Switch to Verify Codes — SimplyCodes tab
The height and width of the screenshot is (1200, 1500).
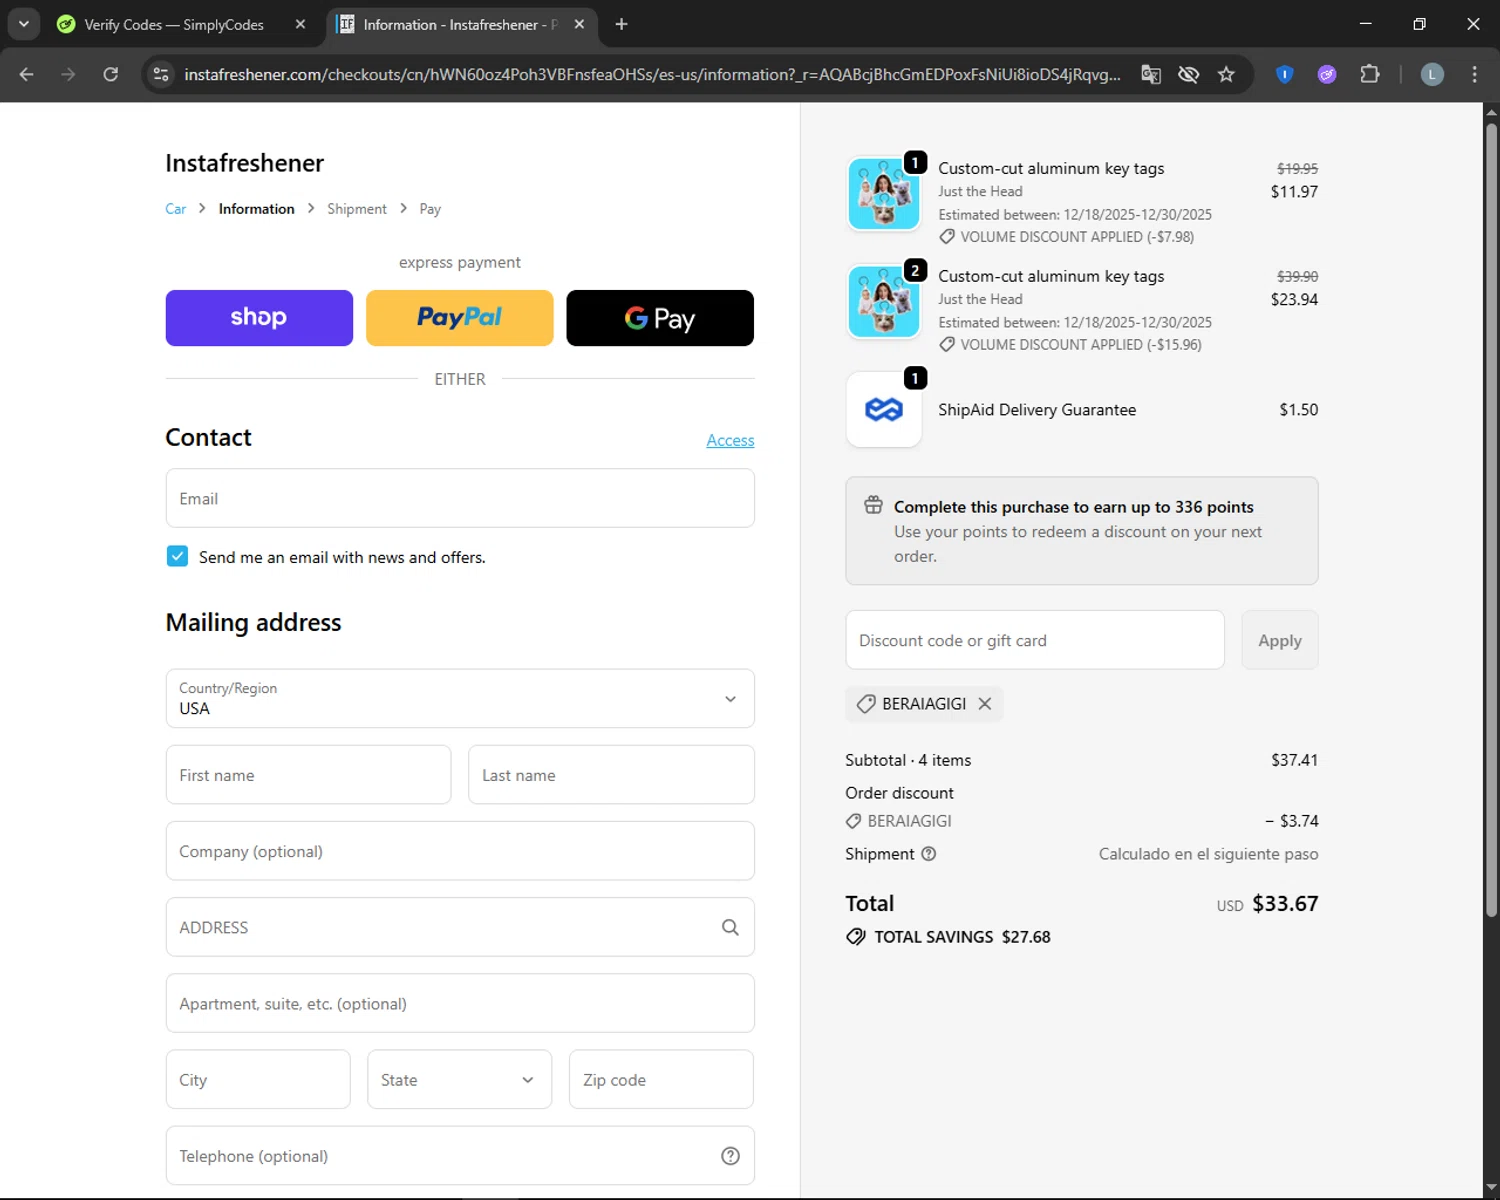tap(174, 24)
